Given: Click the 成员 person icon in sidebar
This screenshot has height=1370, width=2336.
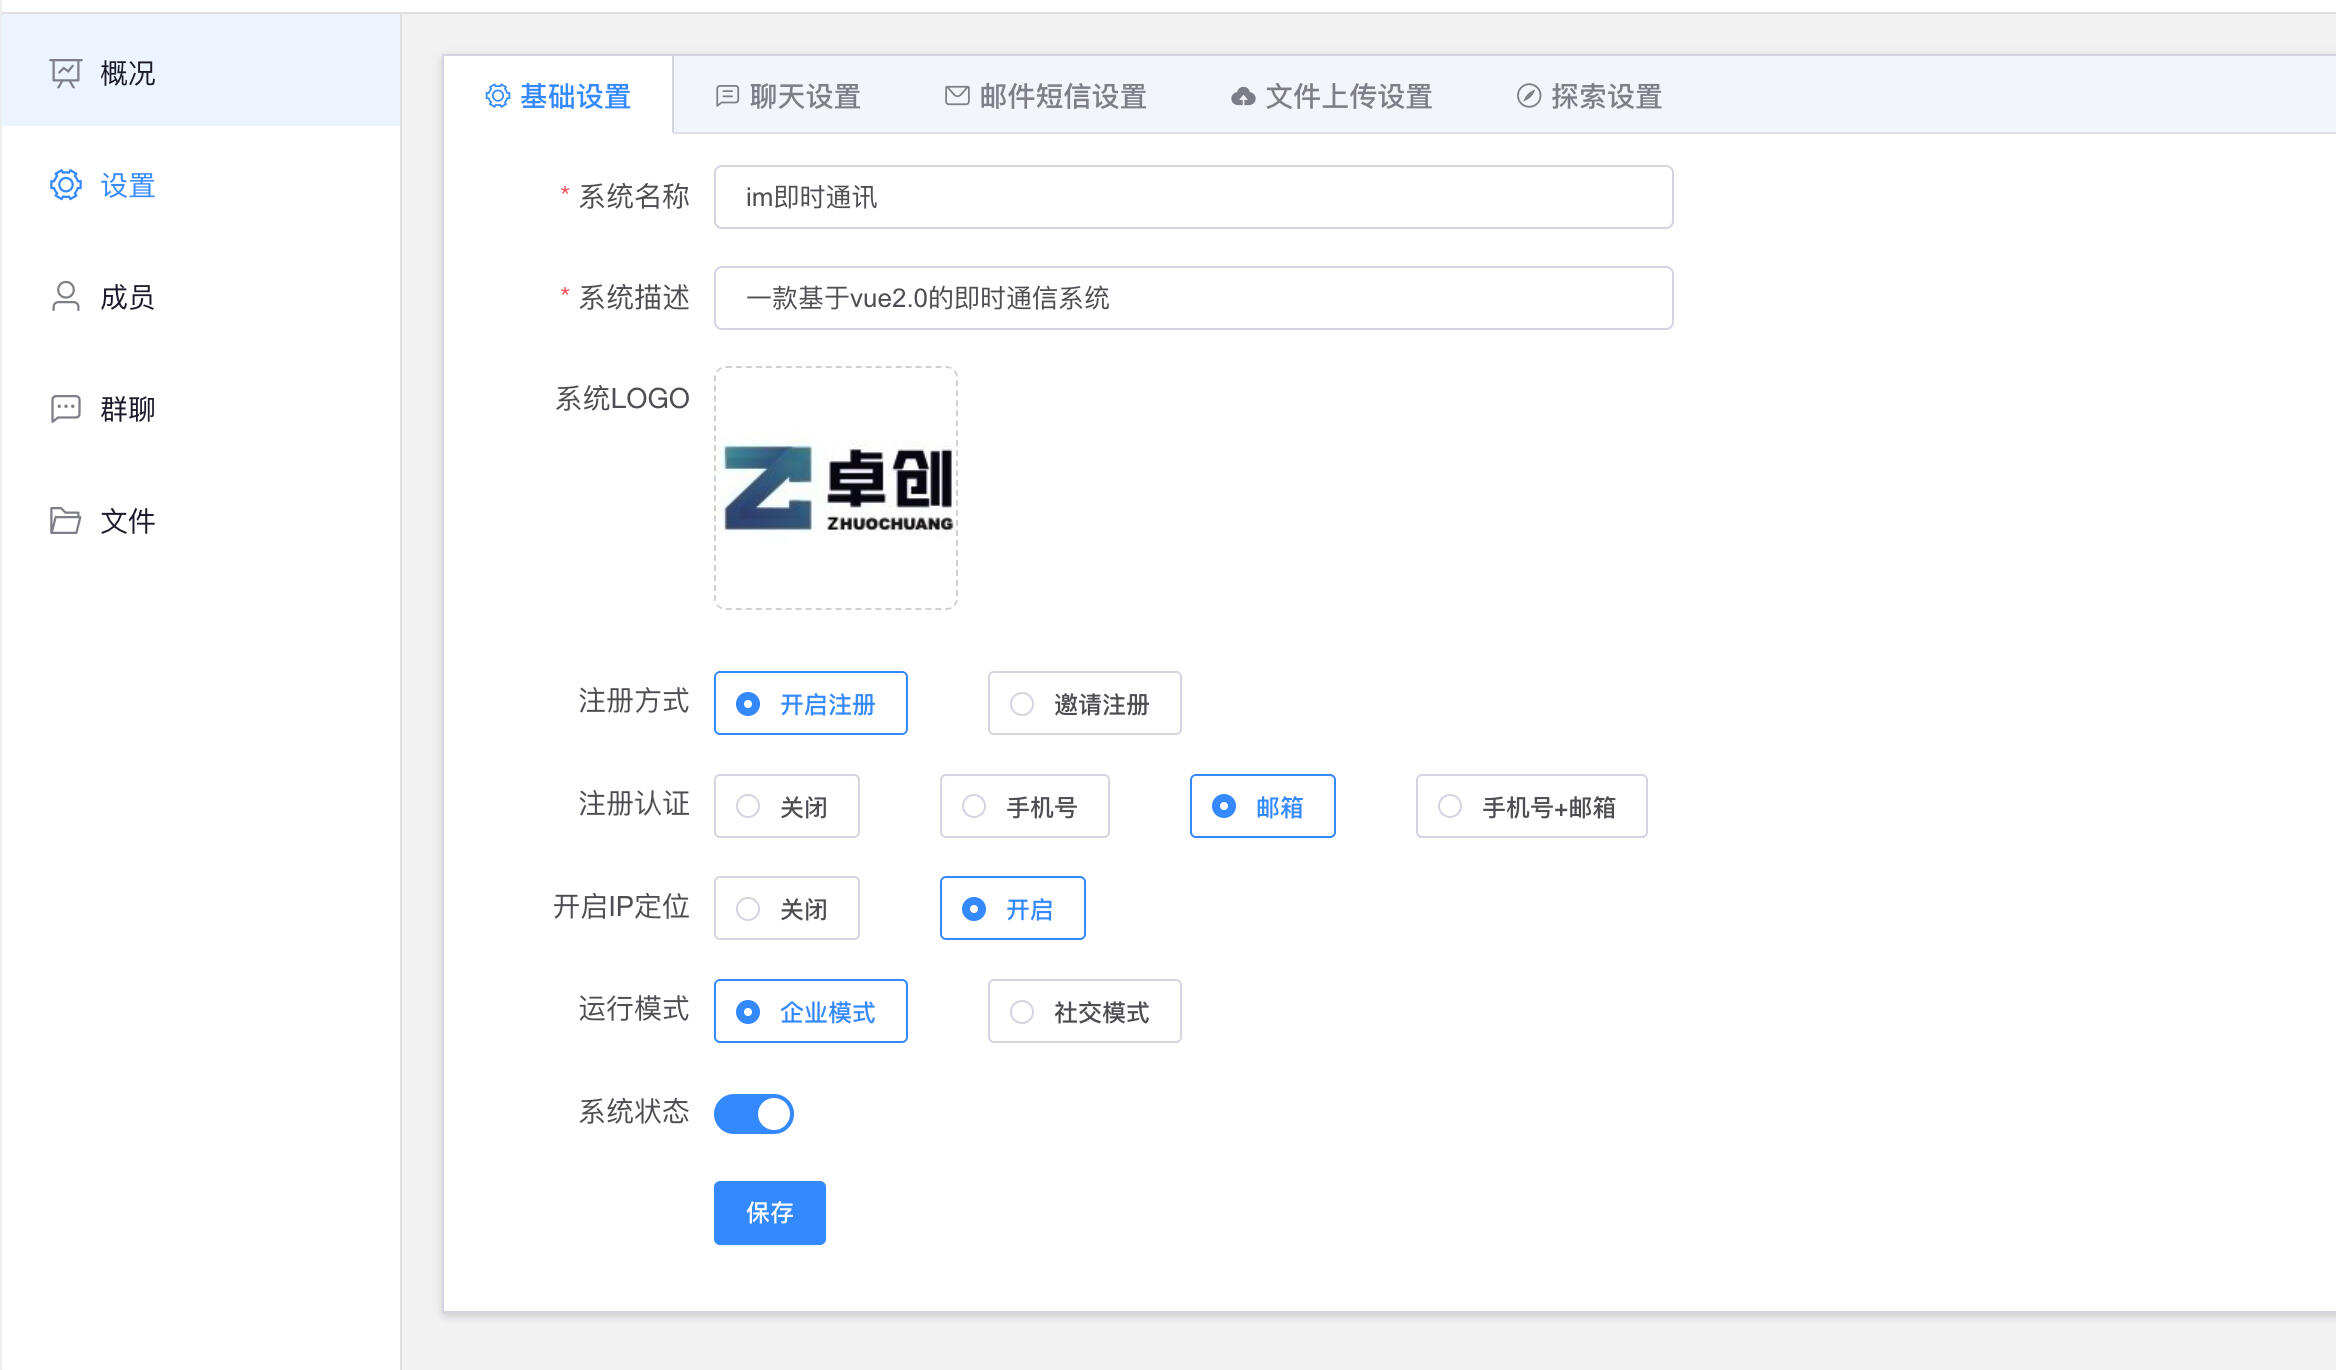Looking at the screenshot, I should (x=65, y=297).
